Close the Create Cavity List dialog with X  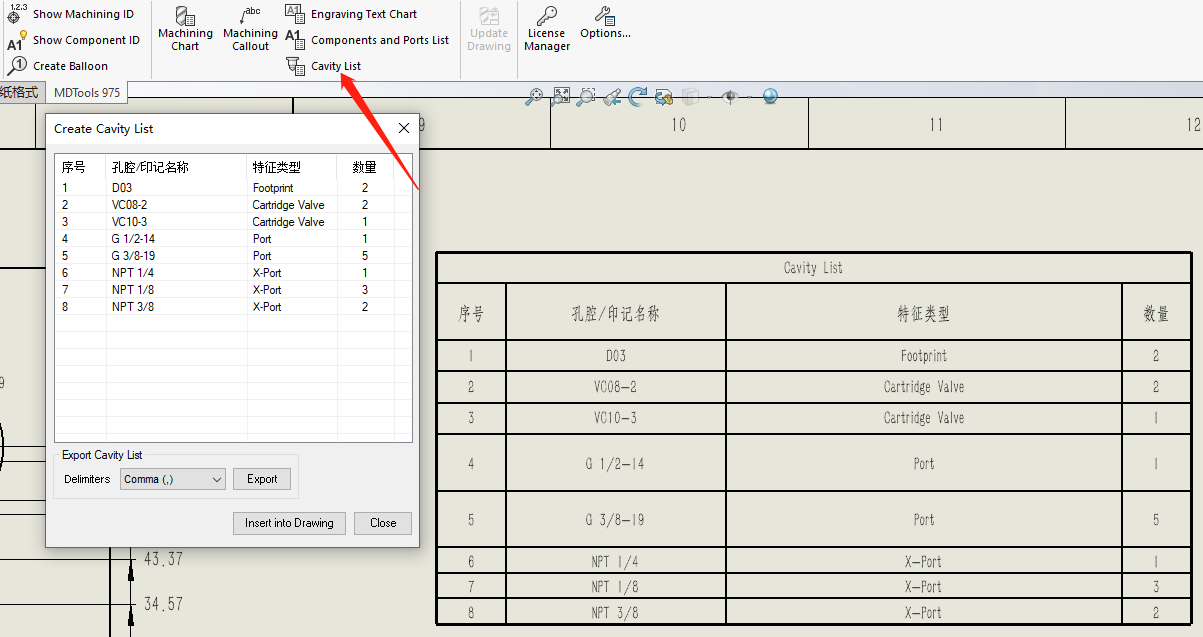(404, 128)
